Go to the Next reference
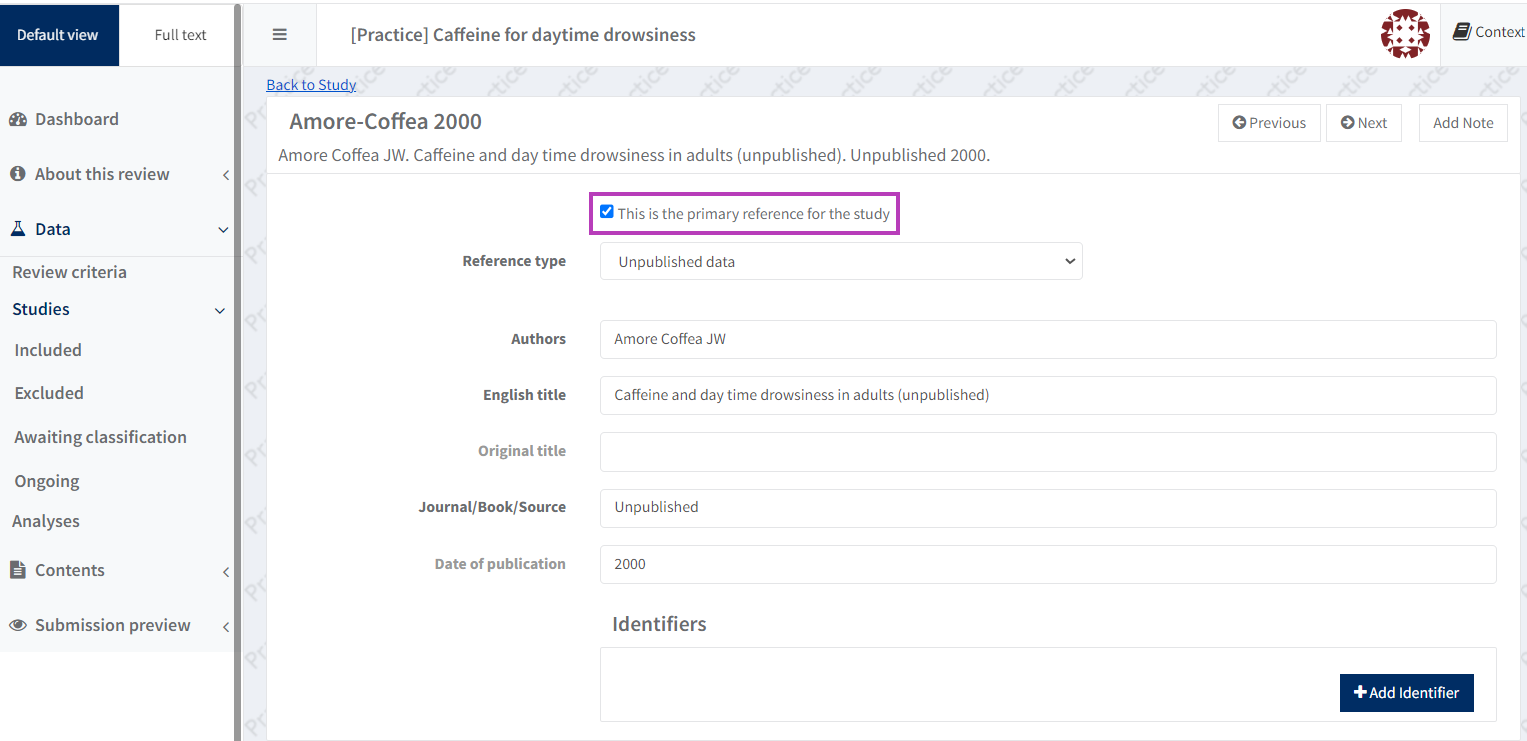This screenshot has width=1527, height=741. 1363,123
